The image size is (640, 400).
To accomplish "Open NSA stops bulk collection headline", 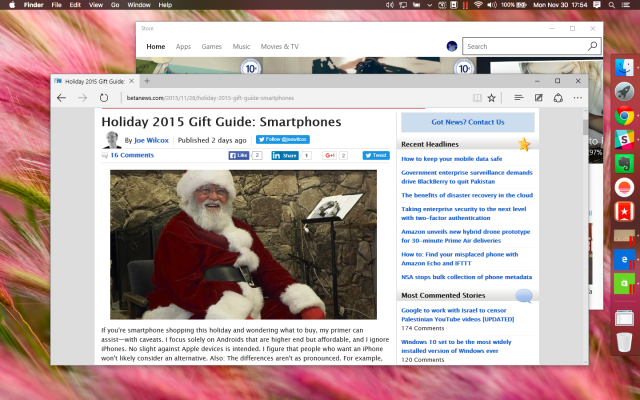I will click(467, 277).
